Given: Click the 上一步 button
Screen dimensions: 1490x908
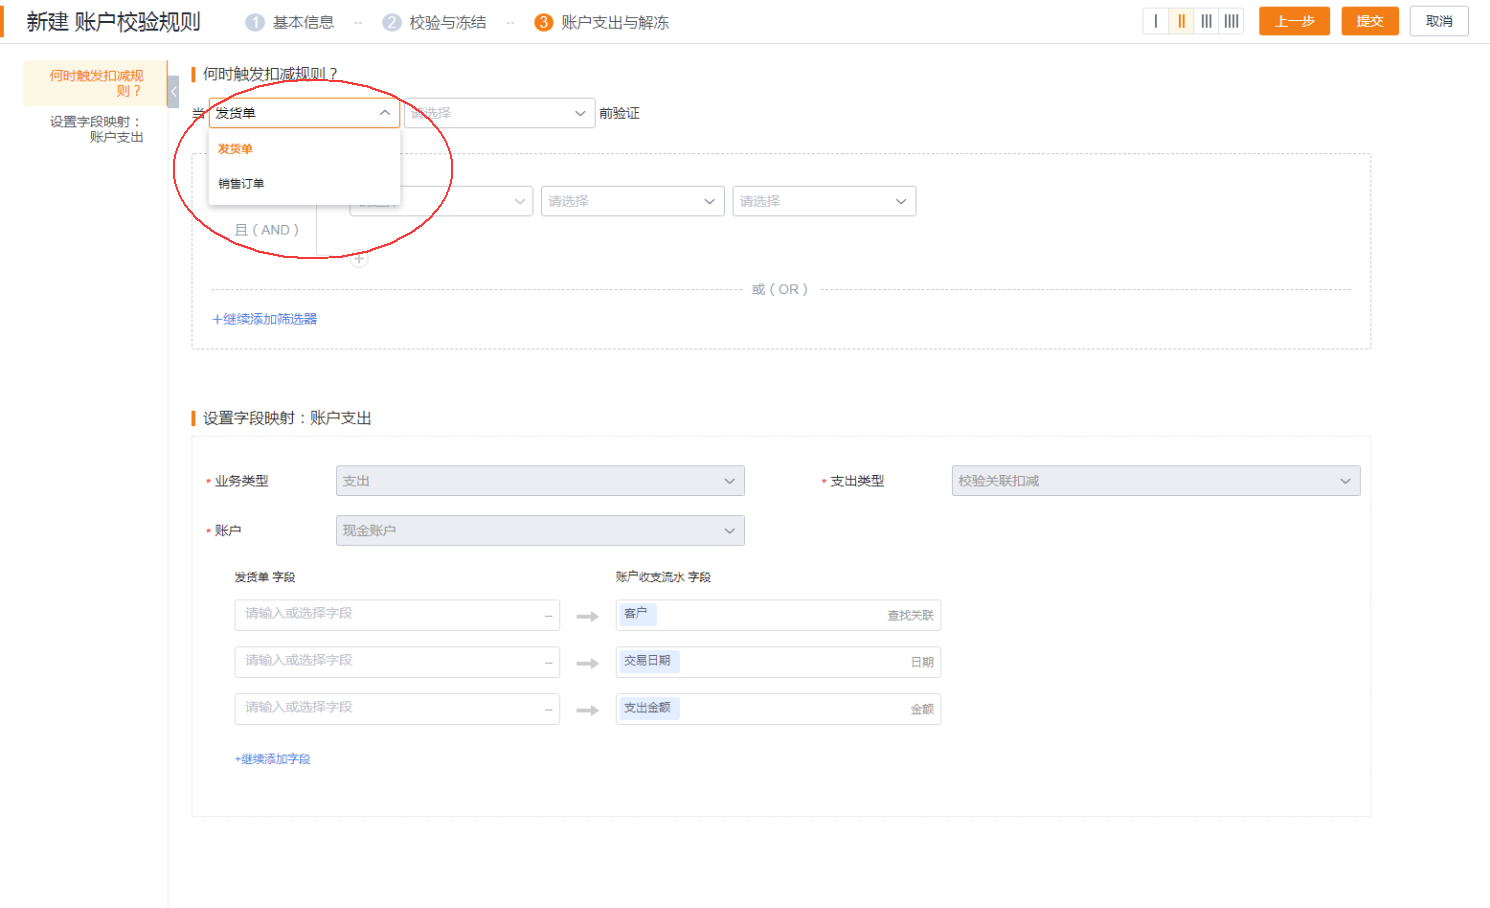Looking at the screenshot, I should (x=1294, y=21).
